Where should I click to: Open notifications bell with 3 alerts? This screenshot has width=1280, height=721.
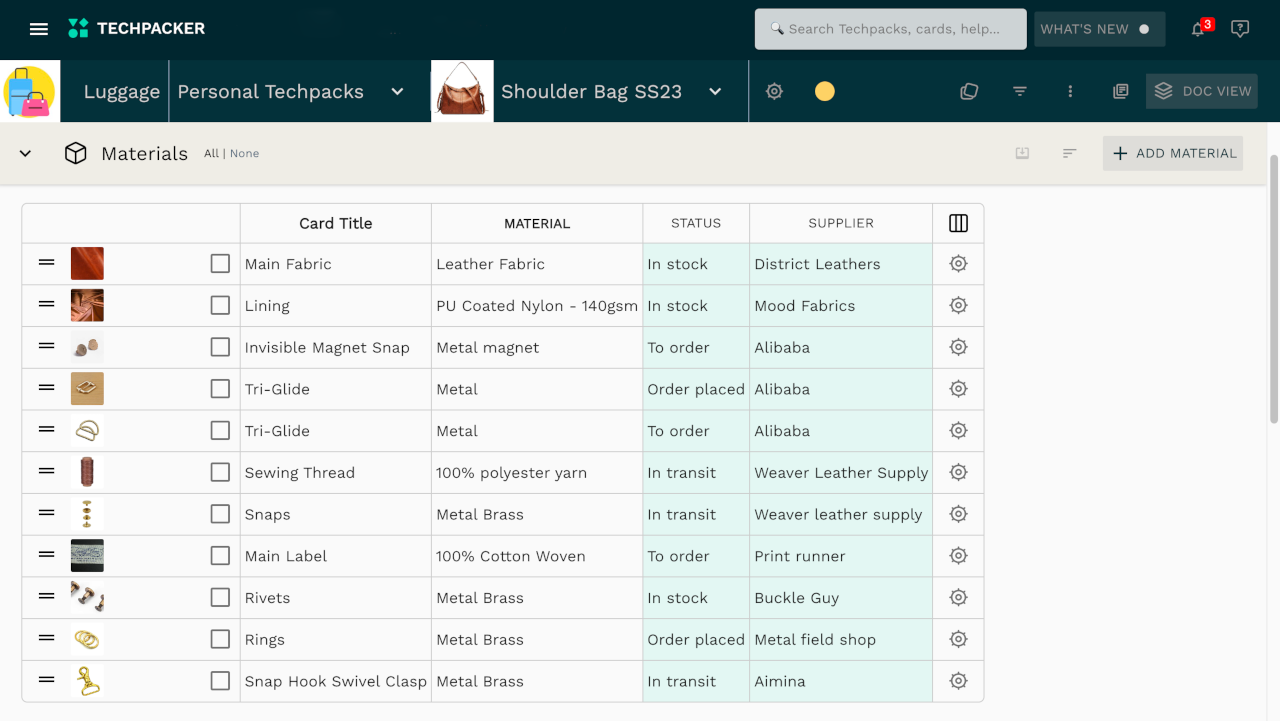point(1198,29)
